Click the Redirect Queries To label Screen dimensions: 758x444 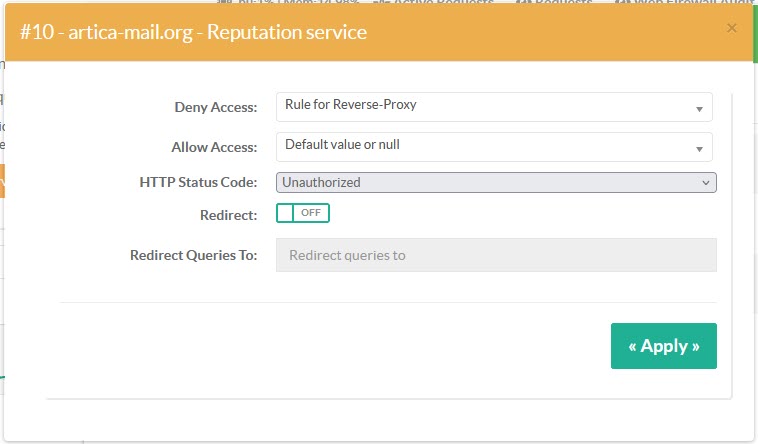pos(193,255)
